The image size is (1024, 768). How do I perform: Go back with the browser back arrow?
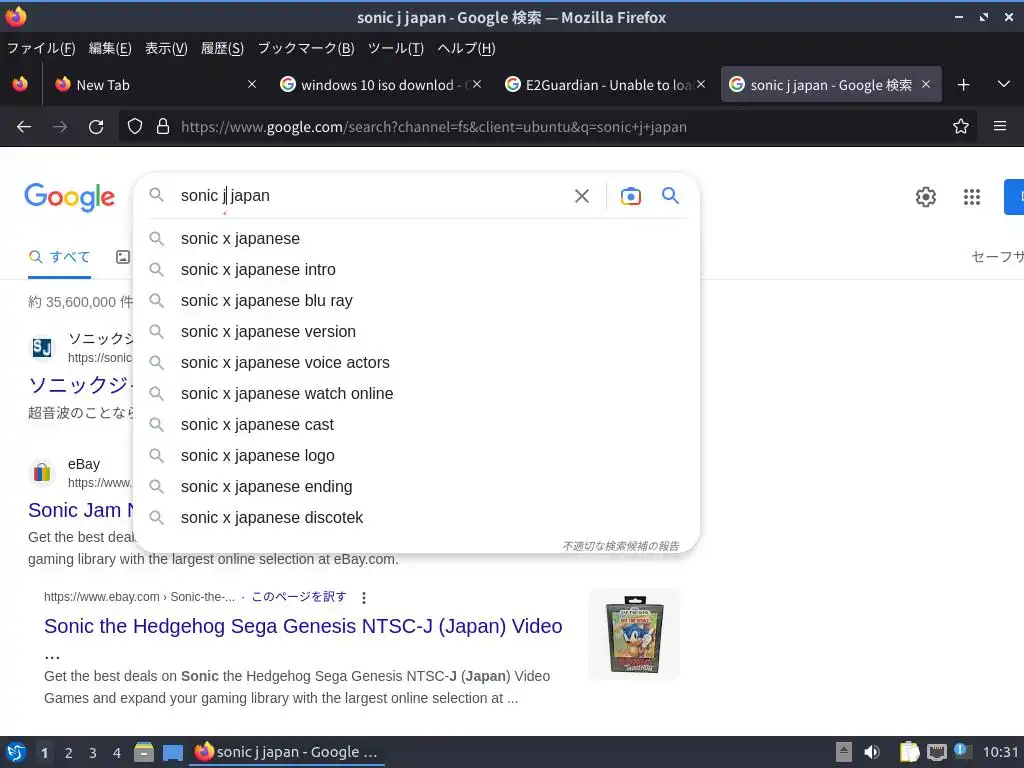(x=24, y=127)
